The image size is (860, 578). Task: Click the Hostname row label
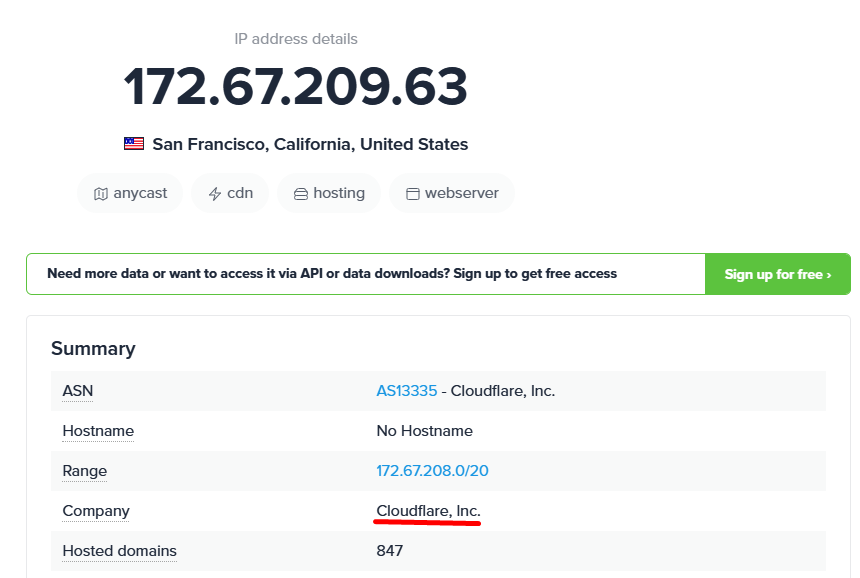pos(98,431)
